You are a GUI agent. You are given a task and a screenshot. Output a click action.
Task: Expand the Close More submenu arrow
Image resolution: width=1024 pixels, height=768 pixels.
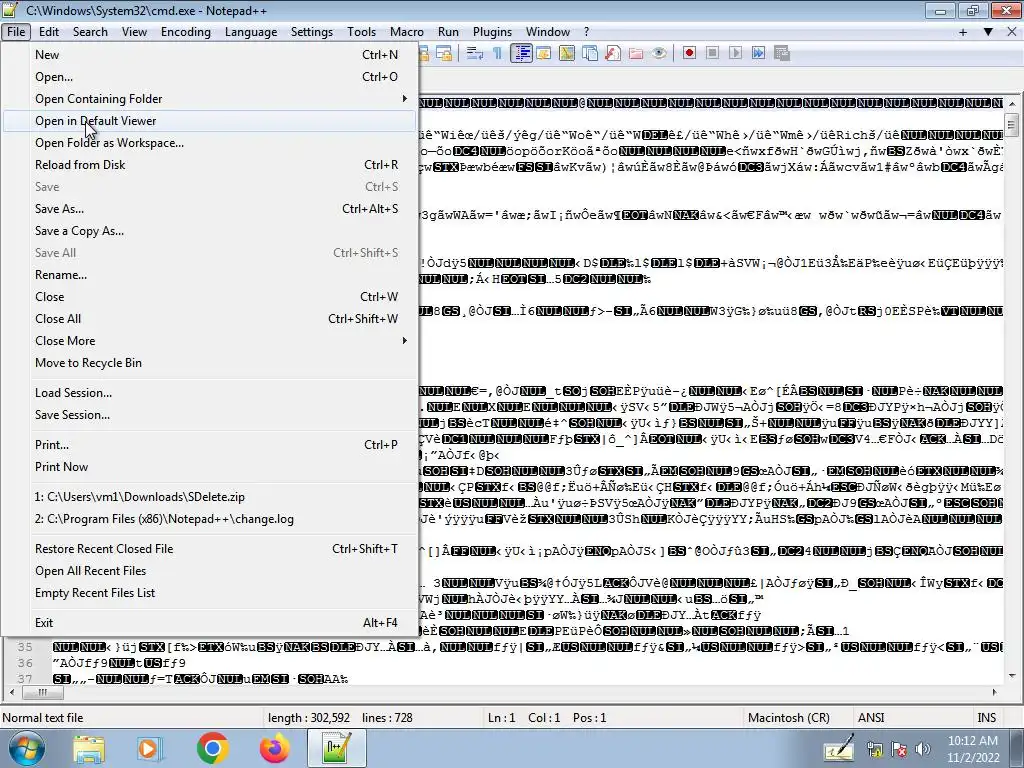405,340
